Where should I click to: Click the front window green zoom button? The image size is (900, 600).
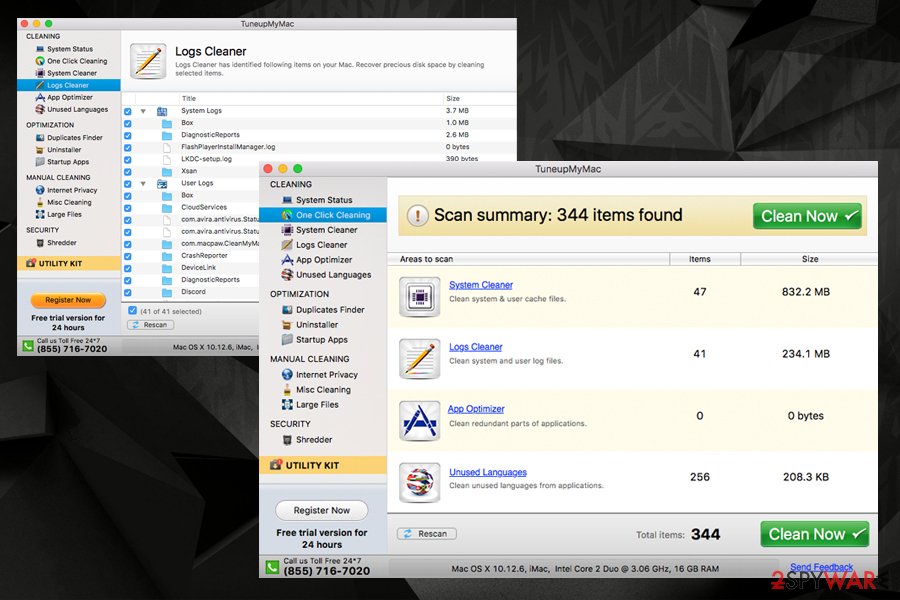click(297, 168)
